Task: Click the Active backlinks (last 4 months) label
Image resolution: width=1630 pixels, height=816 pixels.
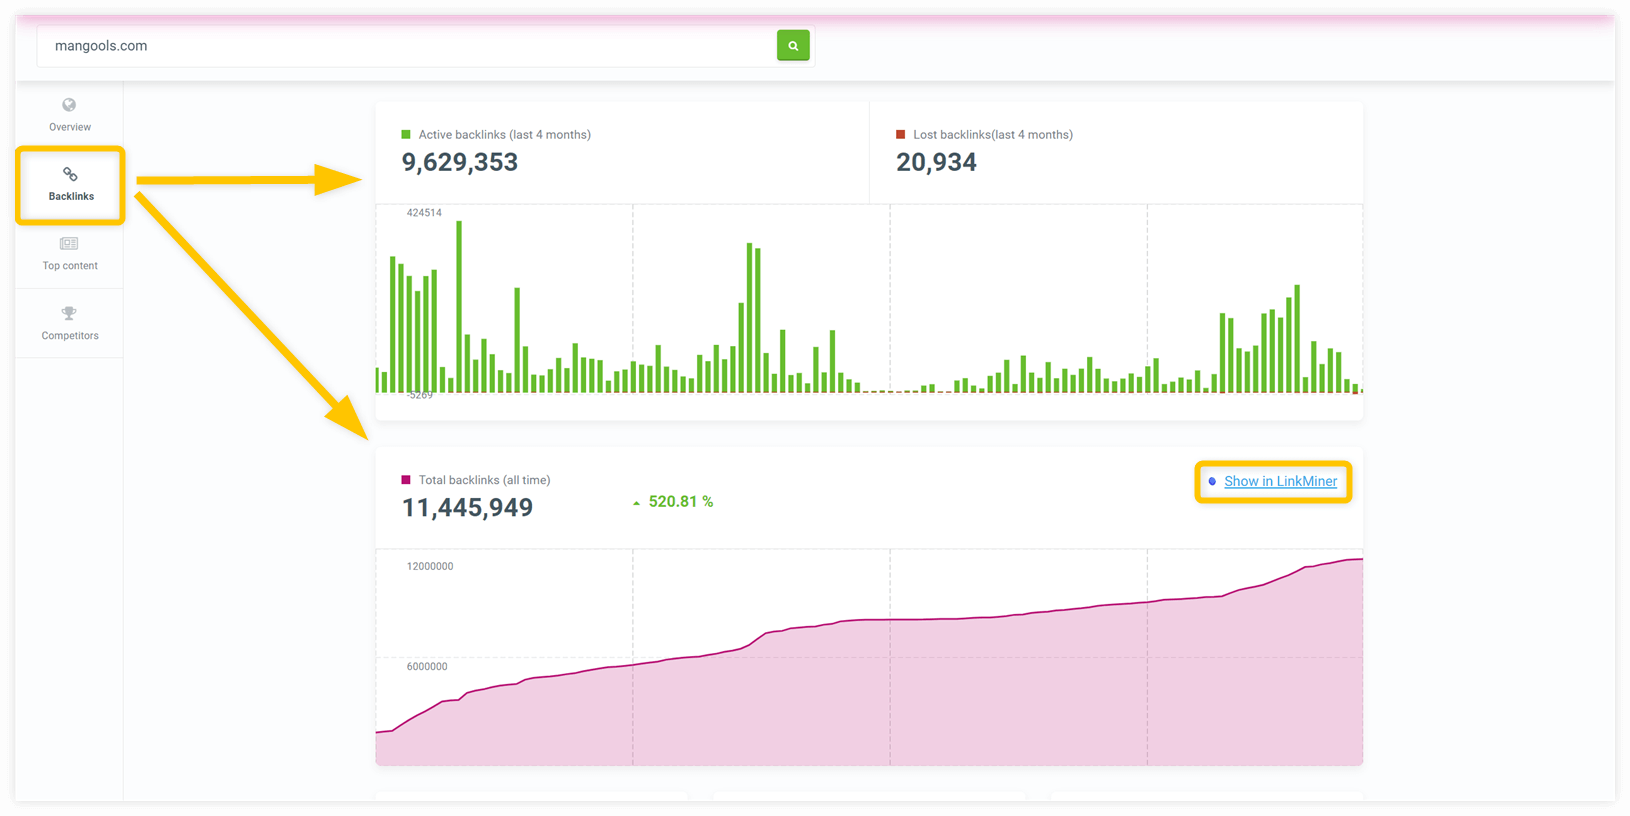Action: pyautogui.click(x=504, y=135)
